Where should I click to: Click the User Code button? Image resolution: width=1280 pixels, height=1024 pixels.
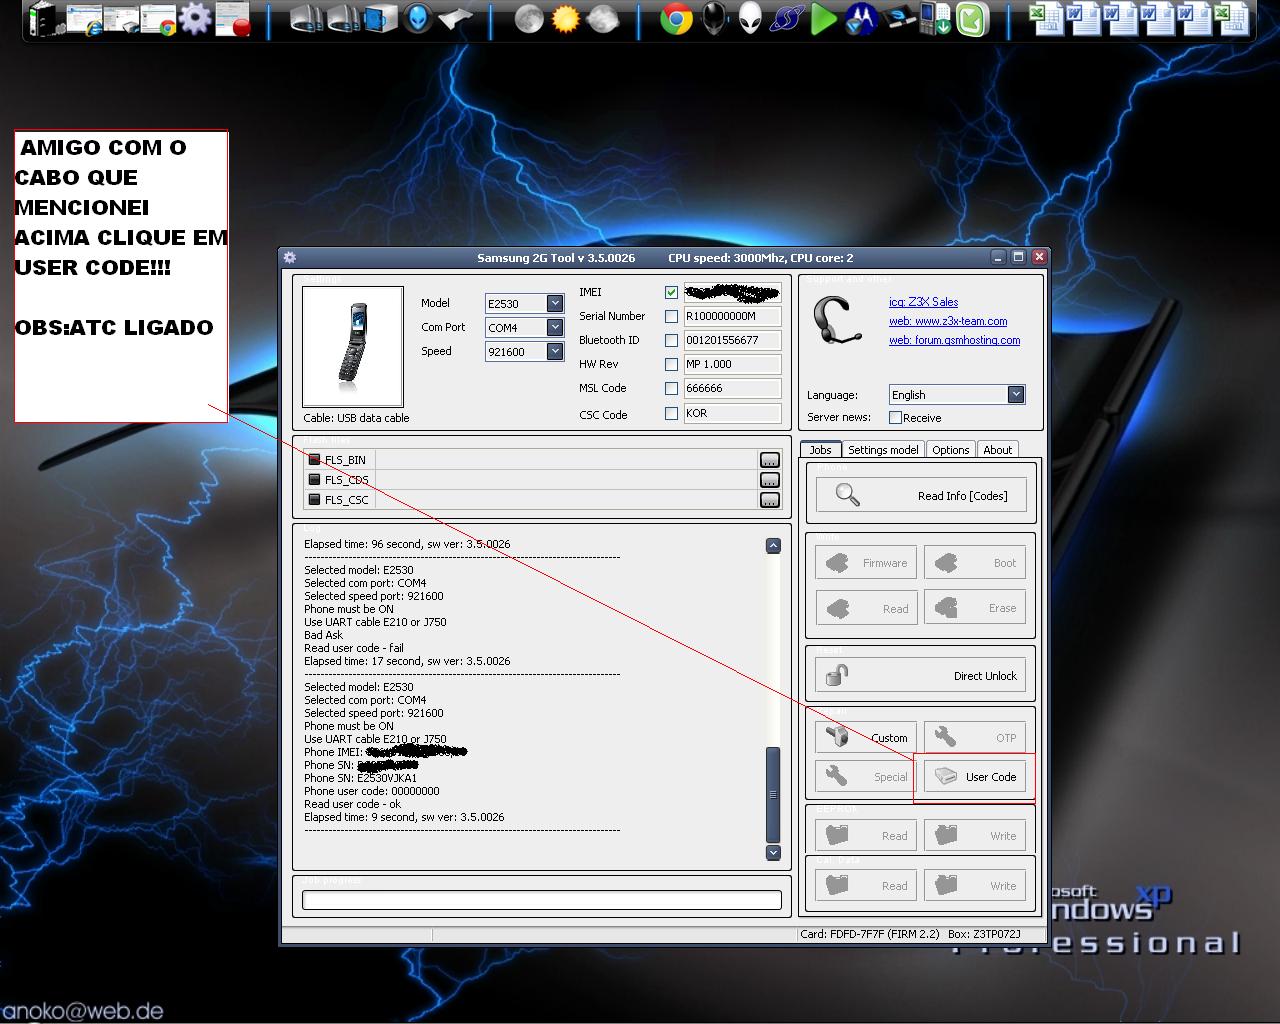(974, 776)
